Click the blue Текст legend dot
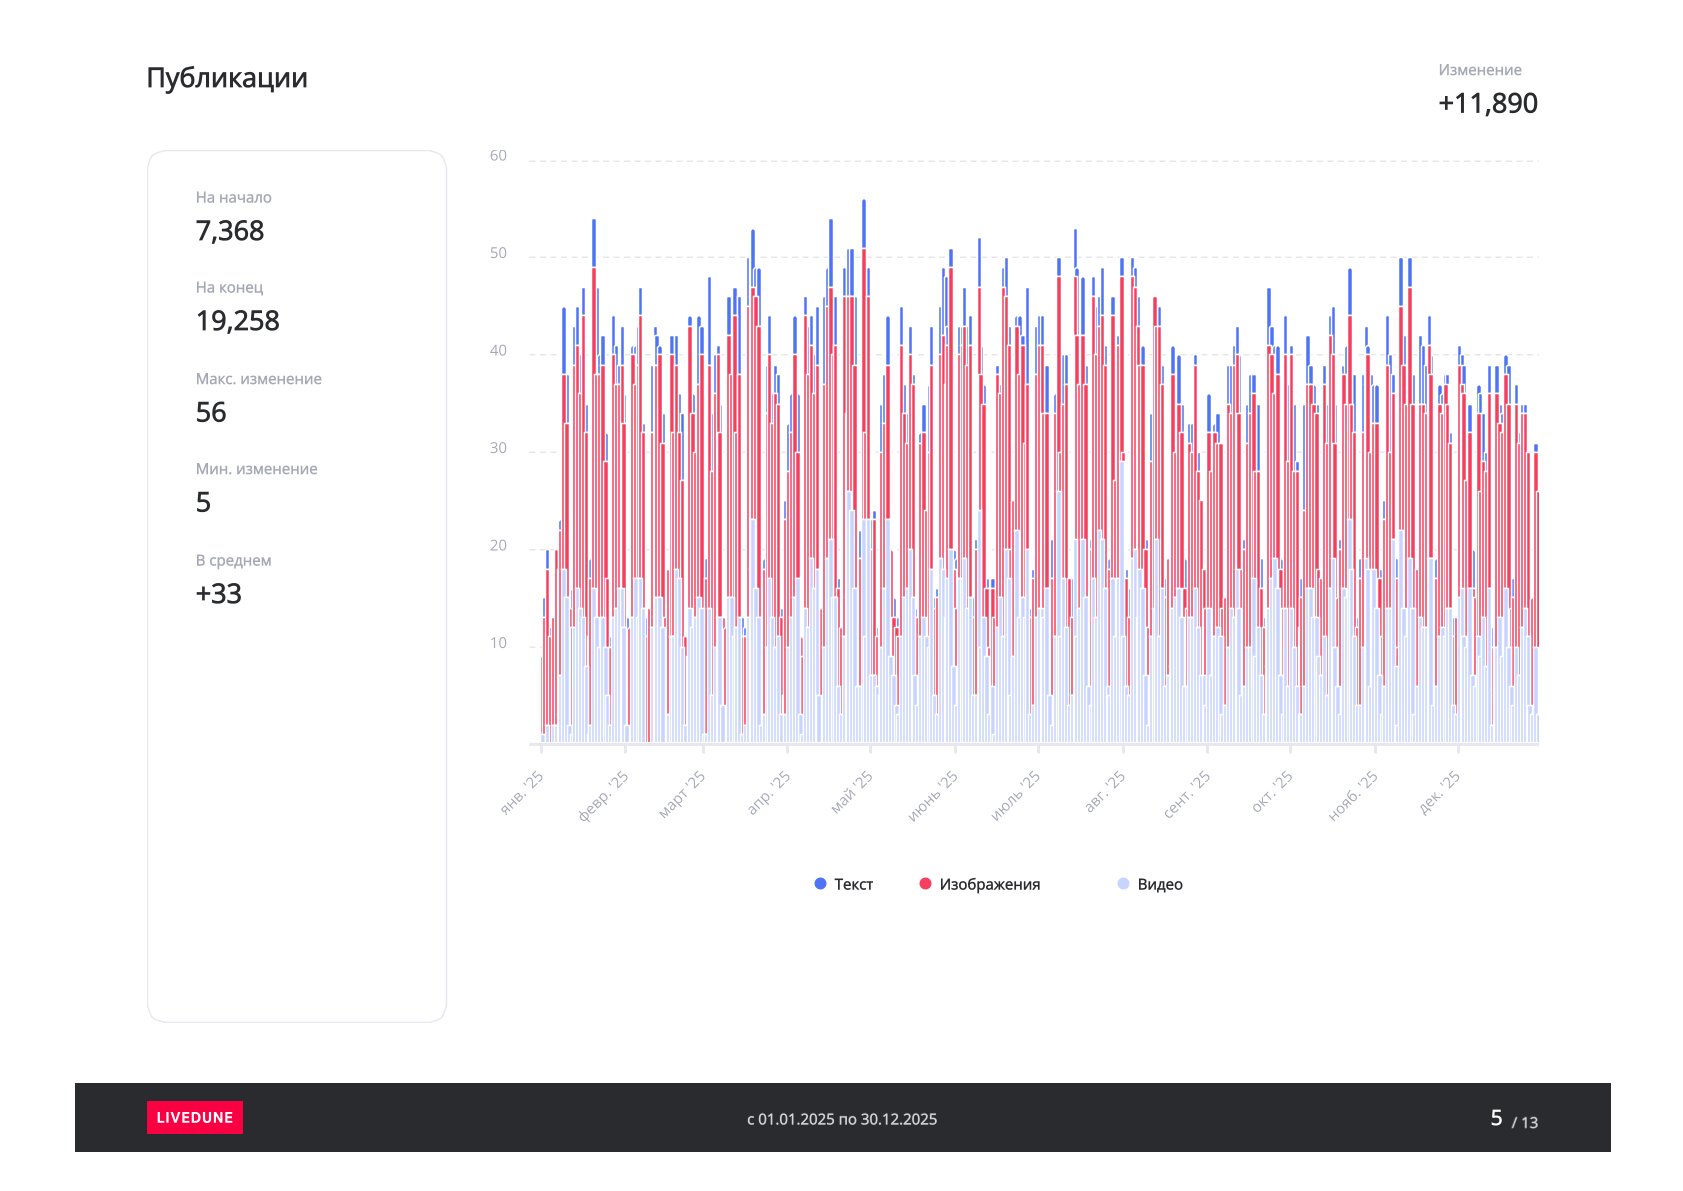 click(820, 884)
